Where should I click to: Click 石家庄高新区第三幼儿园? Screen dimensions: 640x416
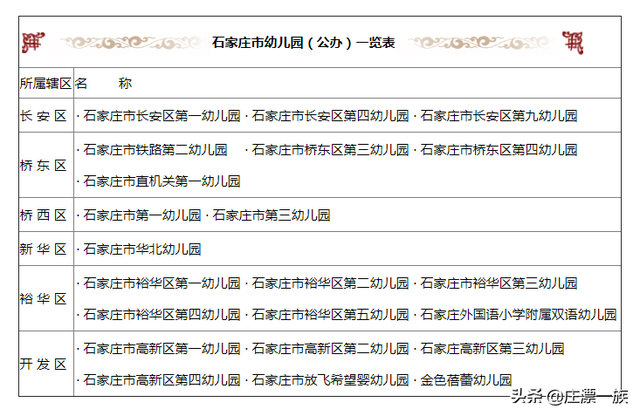(492, 348)
